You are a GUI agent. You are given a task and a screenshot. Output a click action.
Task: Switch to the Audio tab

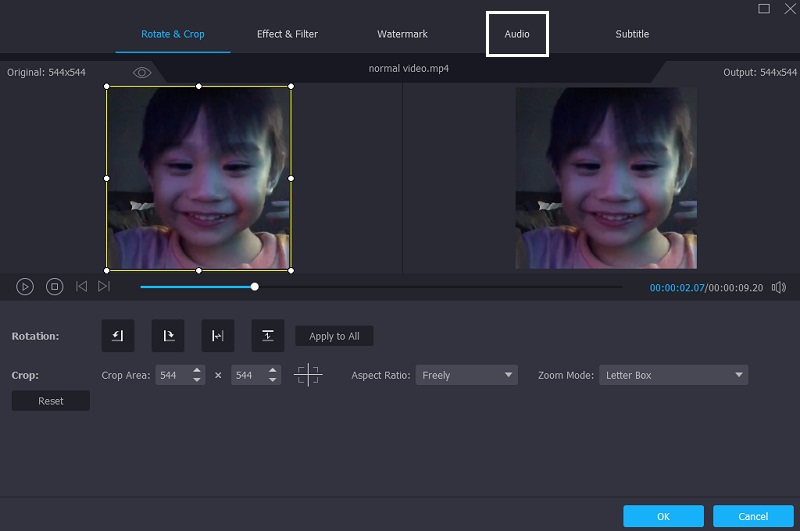coord(517,34)
